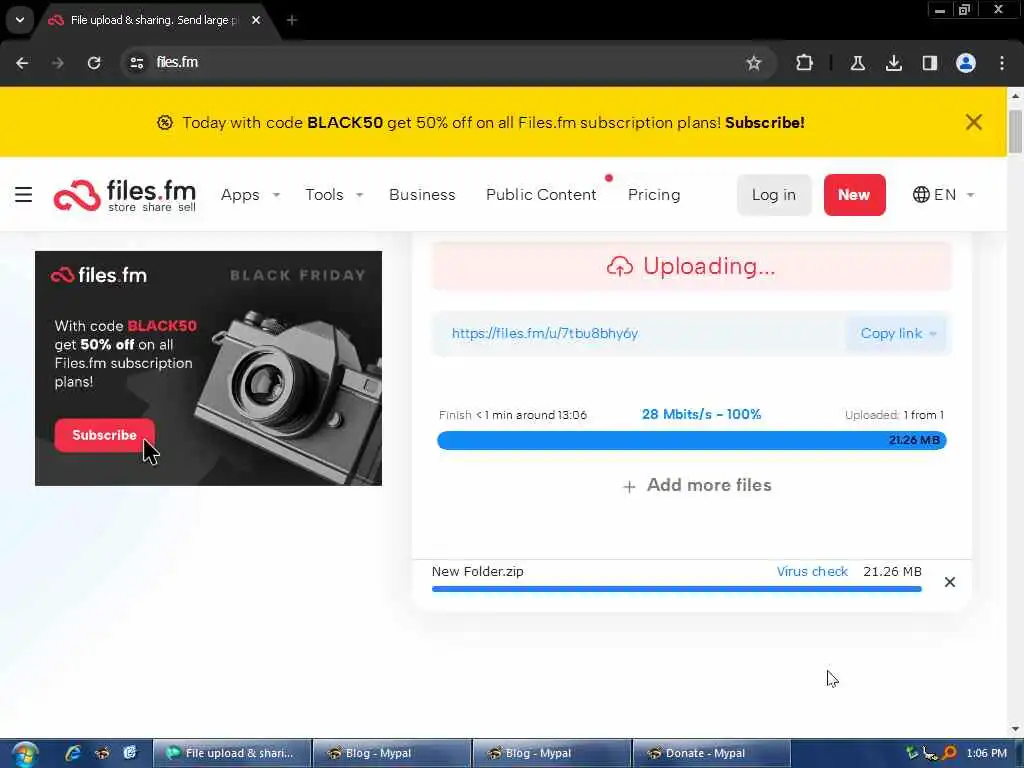1024x768 pixels.
Task: Expand the Tools navigation dropdown
Action: coord(334,195)
